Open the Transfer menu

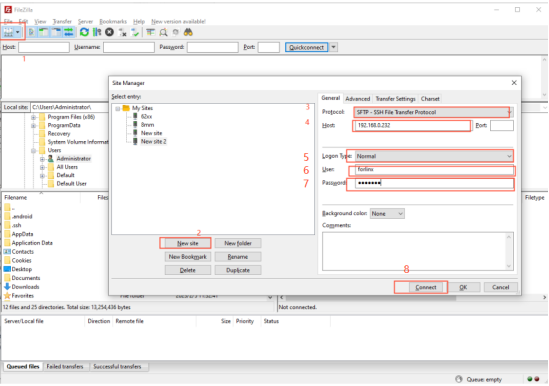pos(62,22)
